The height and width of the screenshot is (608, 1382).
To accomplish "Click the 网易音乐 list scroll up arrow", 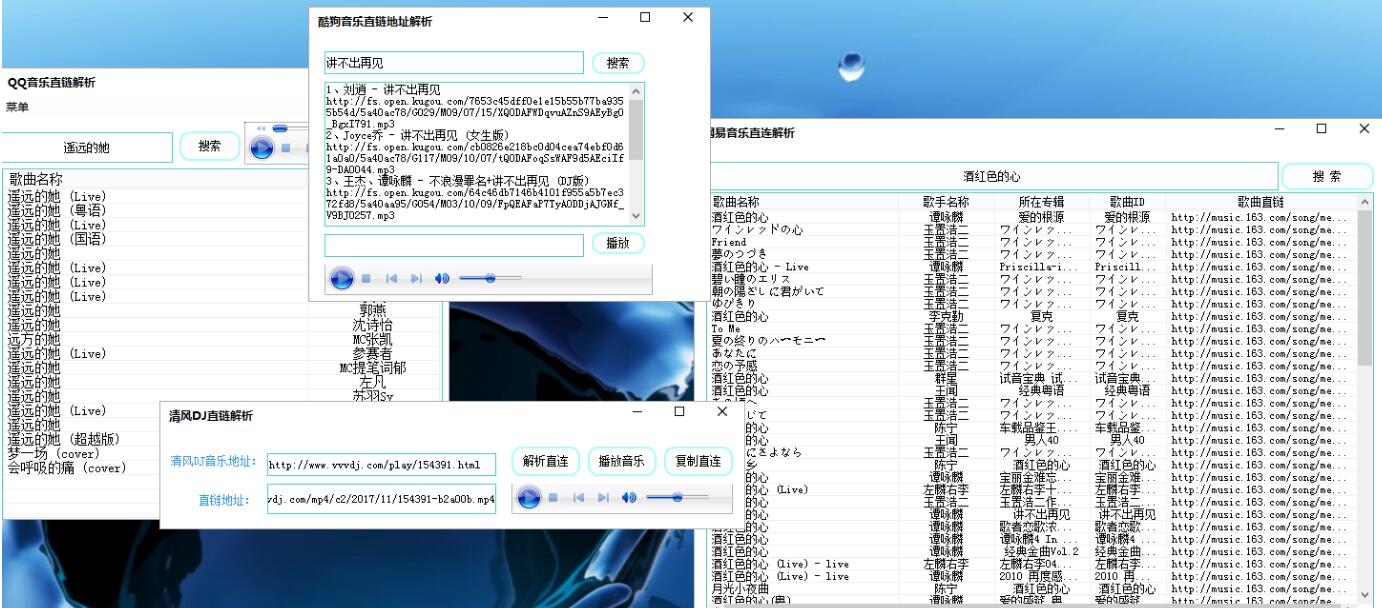I will (1365, 202).
